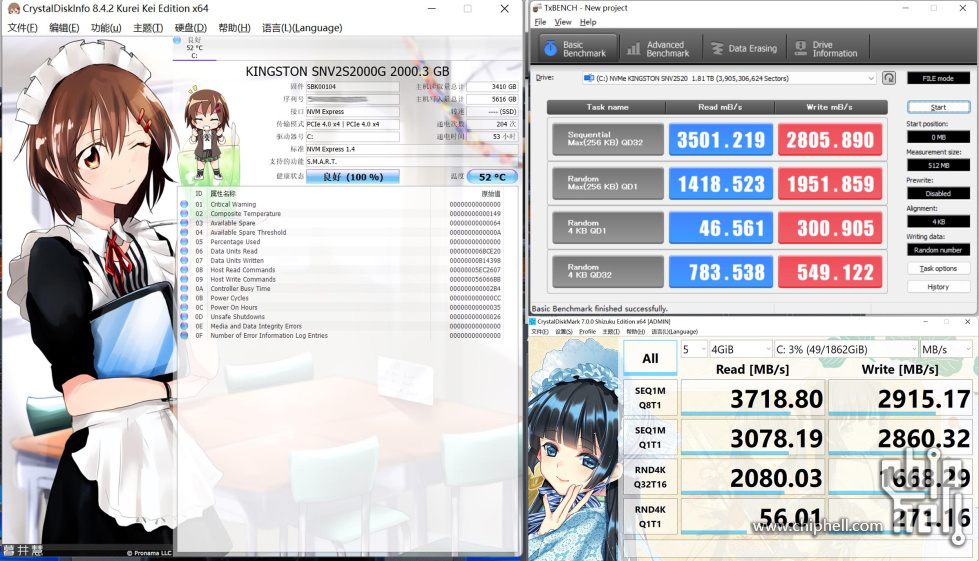This screenshot has width=979, height=561.
Task: Click the History button in TxBENCH
Action: tap(938, 287)
